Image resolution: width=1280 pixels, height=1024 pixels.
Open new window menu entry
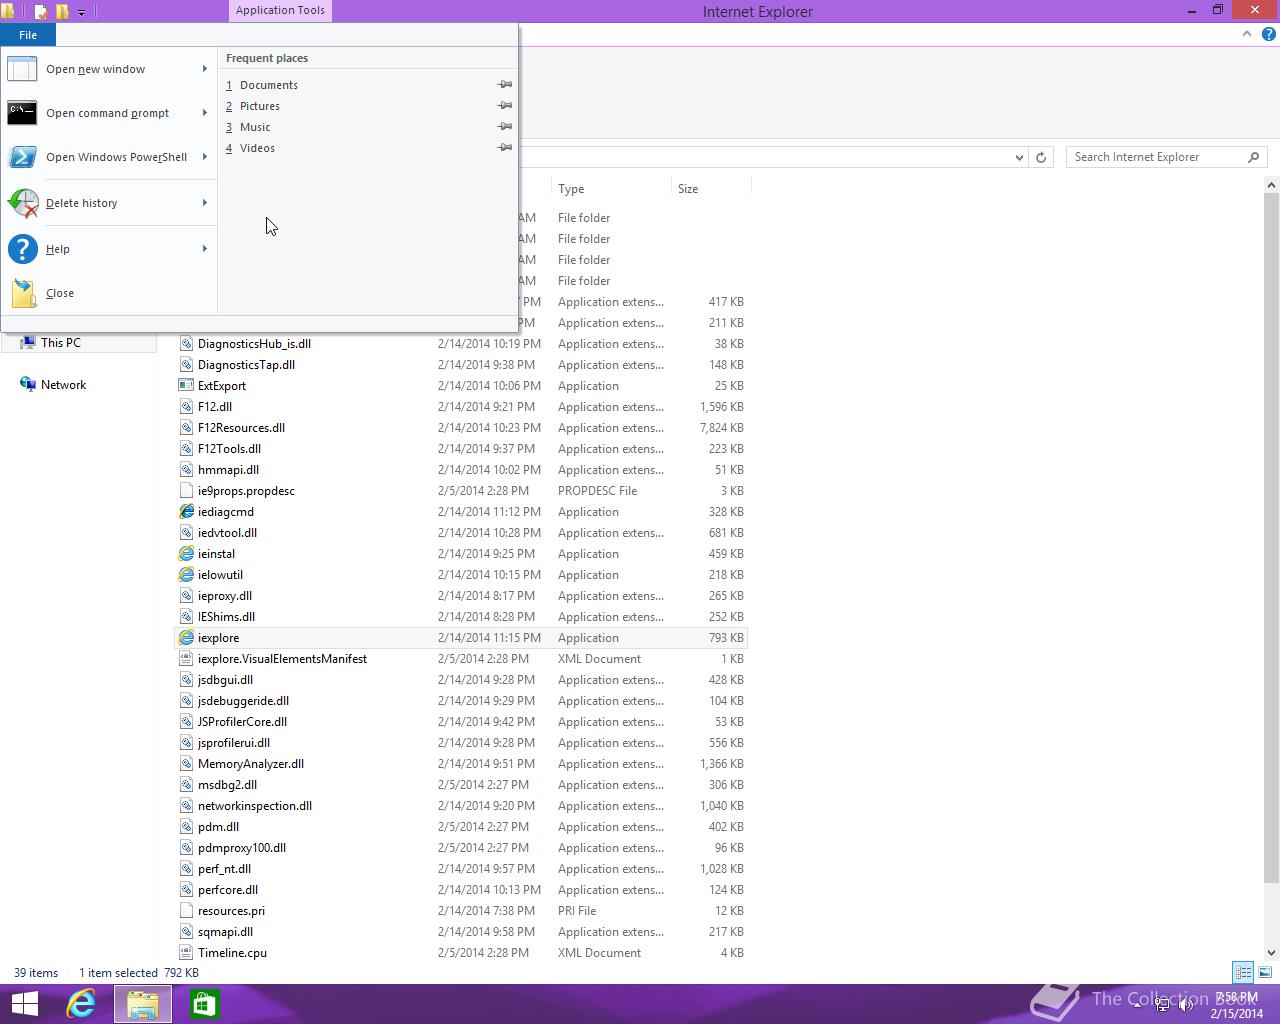pos(108,69)
